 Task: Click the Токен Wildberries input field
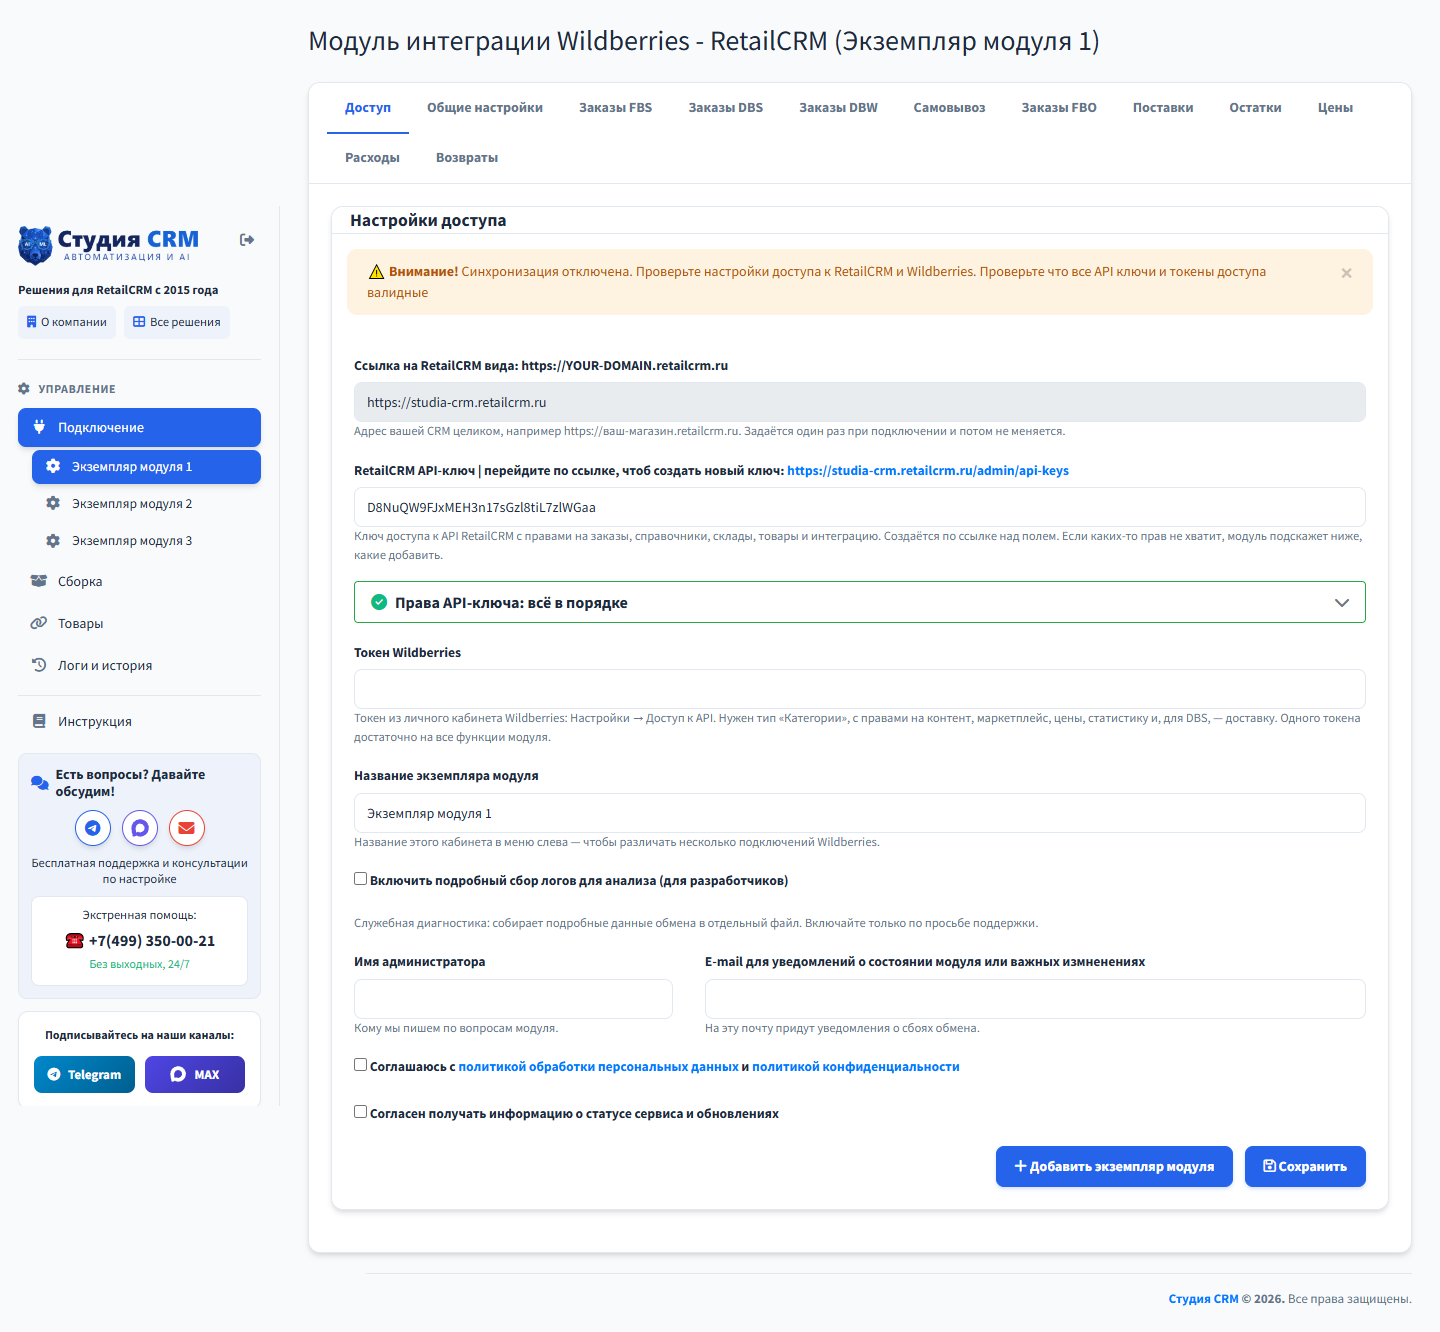coord(860,689)
